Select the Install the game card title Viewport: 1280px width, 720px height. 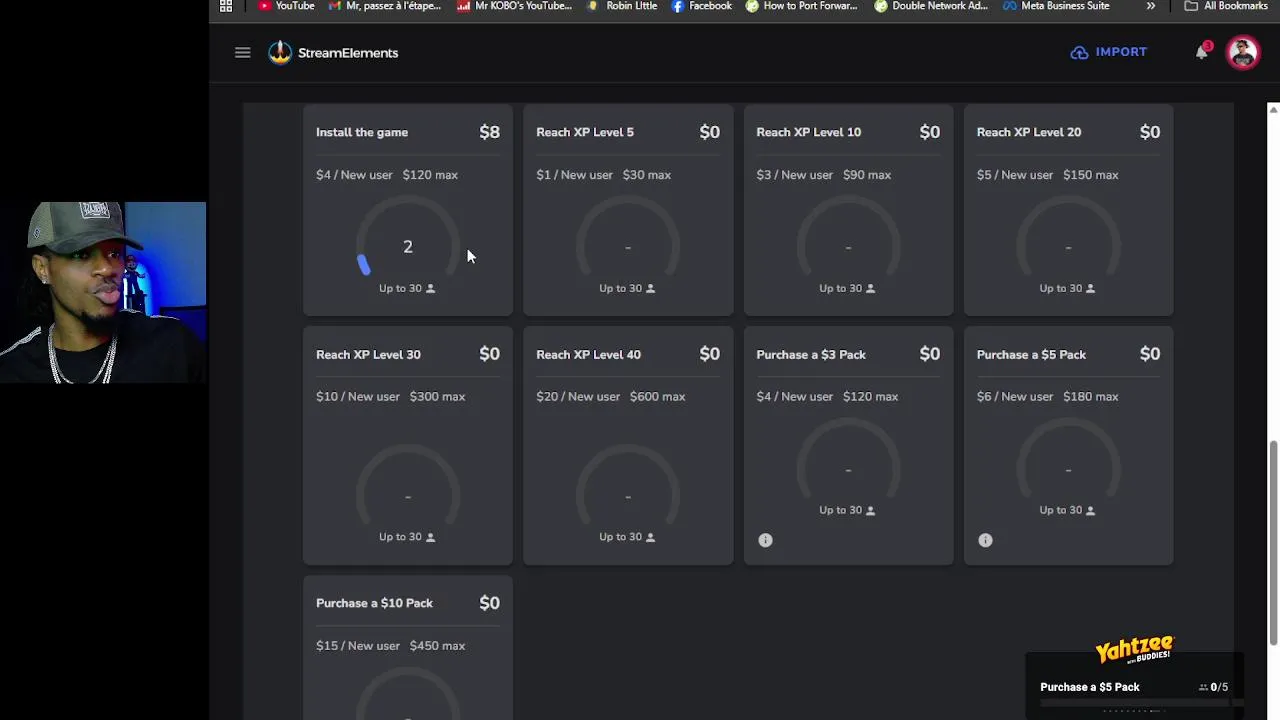[362, 132]
